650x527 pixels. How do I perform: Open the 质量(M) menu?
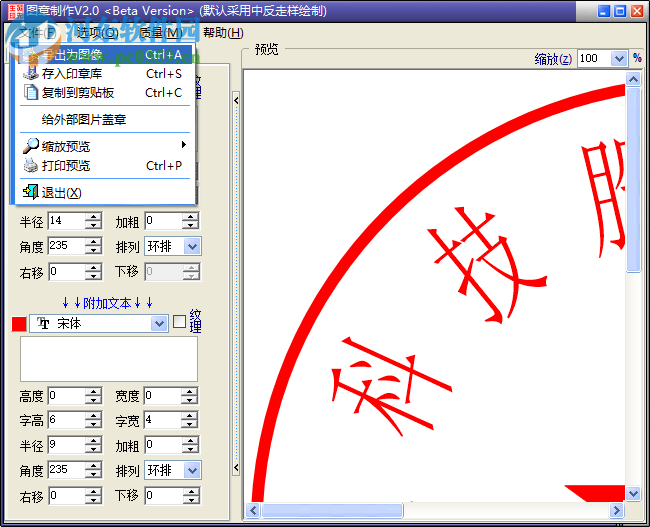[161, 33]
